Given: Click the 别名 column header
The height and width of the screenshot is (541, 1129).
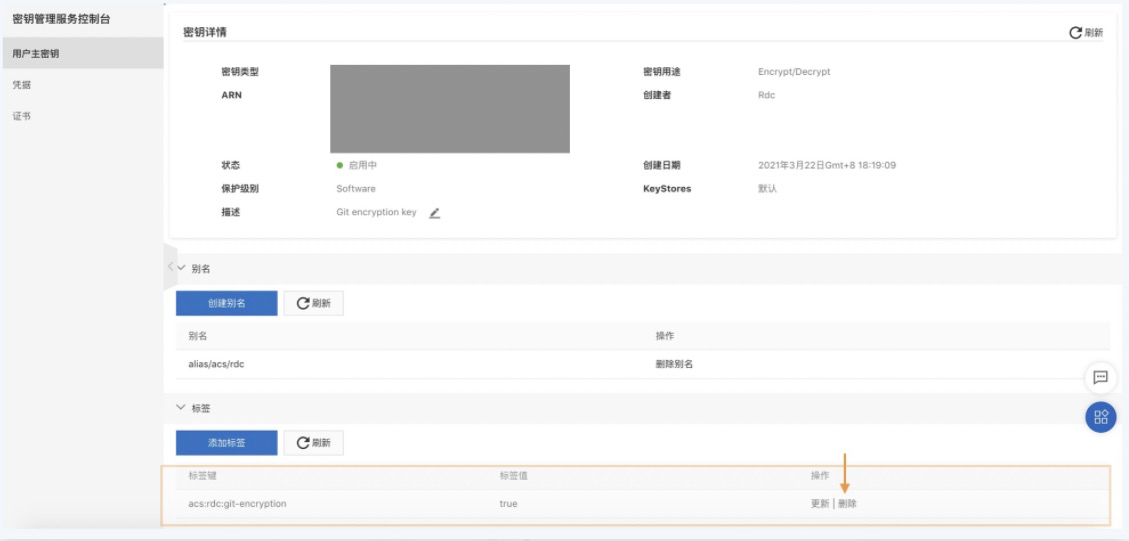Looking at the screenshot, I should coord(198,336).
